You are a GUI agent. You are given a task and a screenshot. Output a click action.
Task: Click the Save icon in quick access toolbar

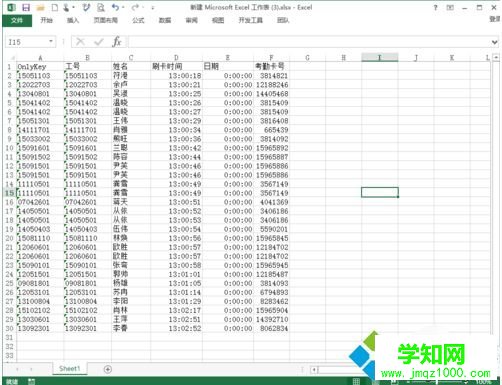point(26,7)
